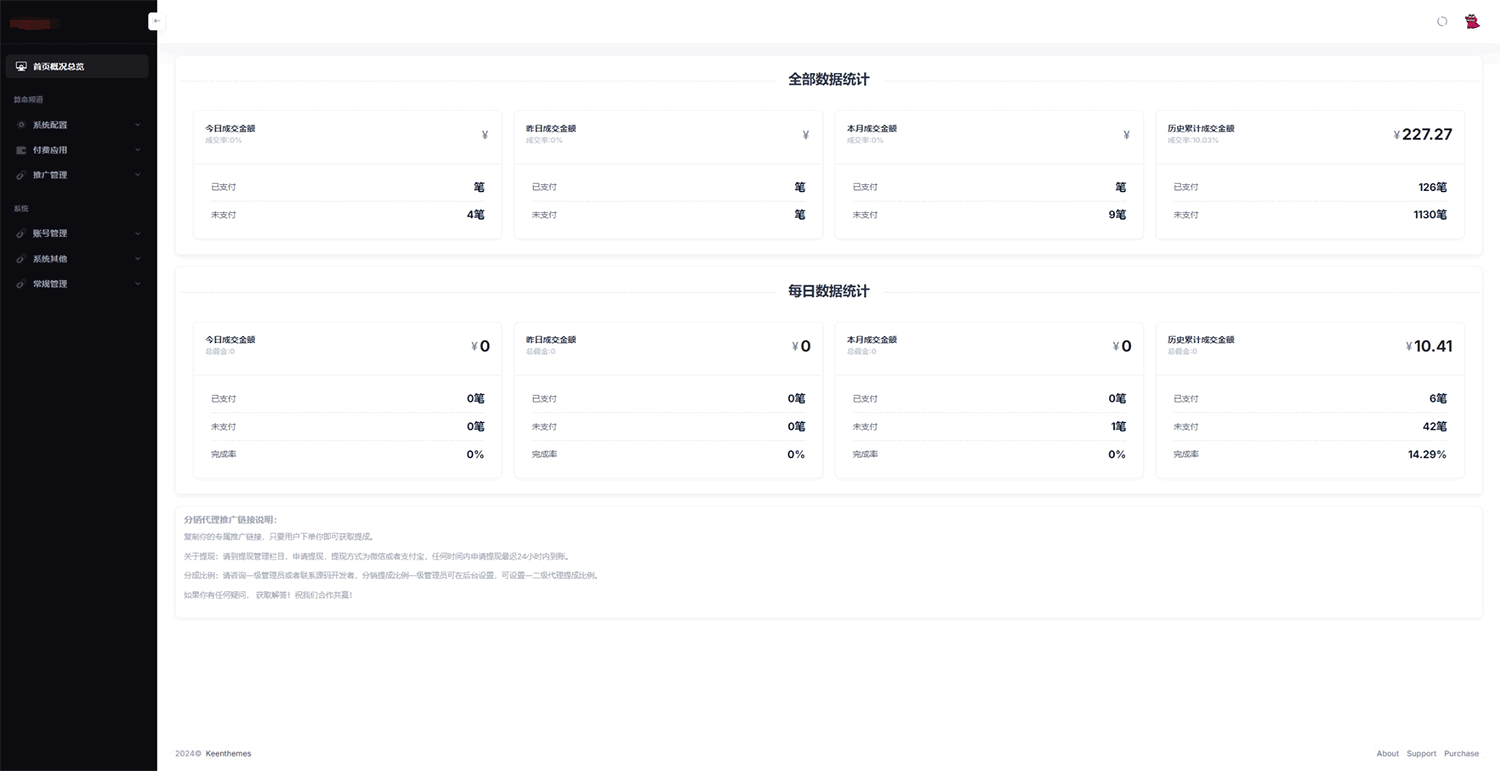Click the 1130笔 unpaid count
Viewport: 1500px width, 771px height.
click(x=1430, y=215)
